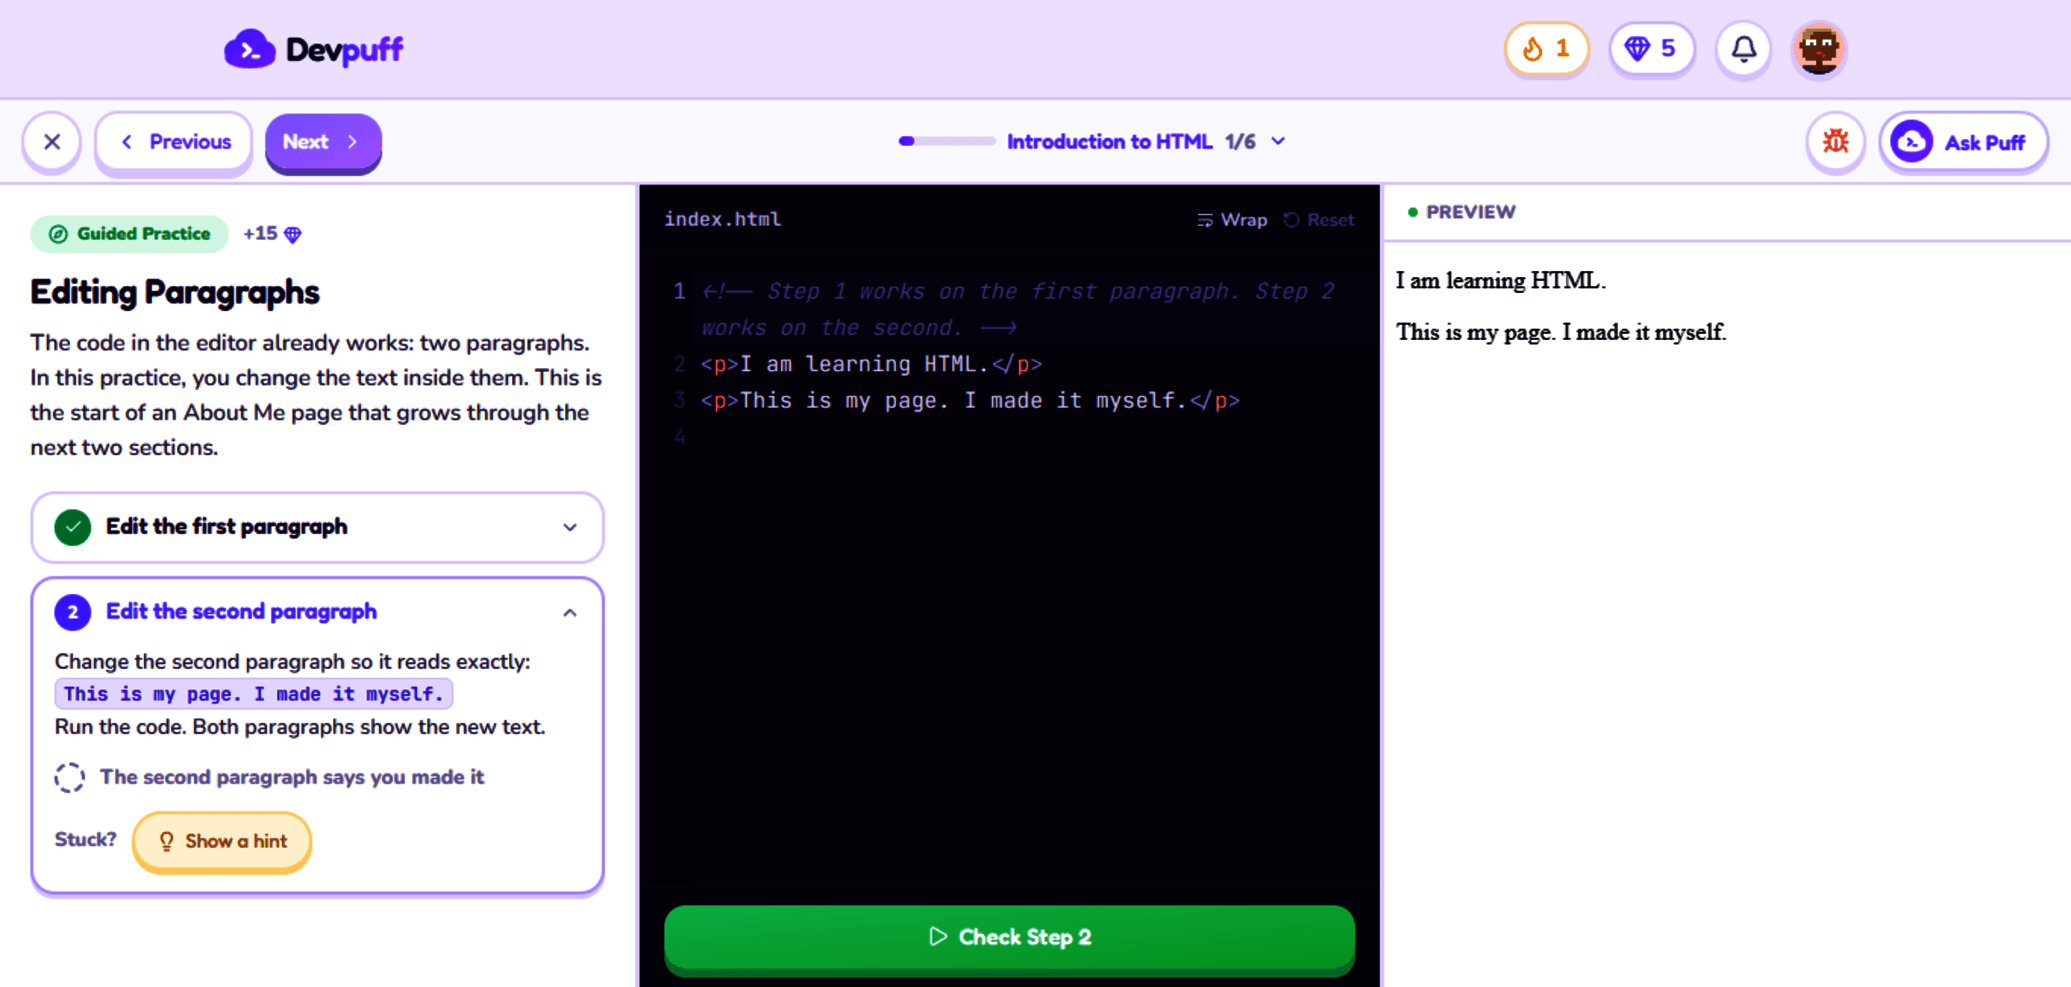Open the gems diamond counter
This screenshot has height=987, width=2071.
pyautogui.click(x=1651, y=48)
